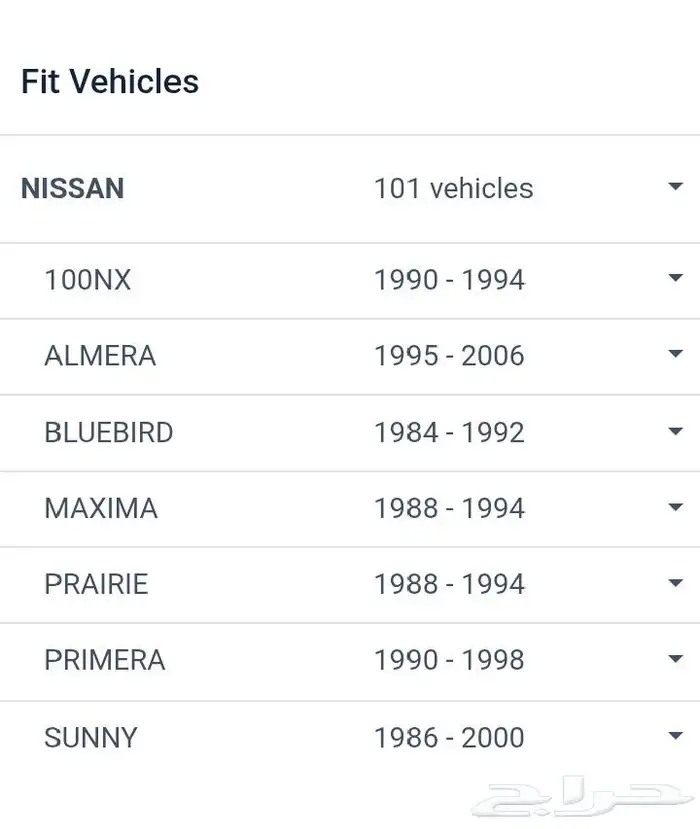Click the Fit Vehicles heading

[x=110, y=81]
